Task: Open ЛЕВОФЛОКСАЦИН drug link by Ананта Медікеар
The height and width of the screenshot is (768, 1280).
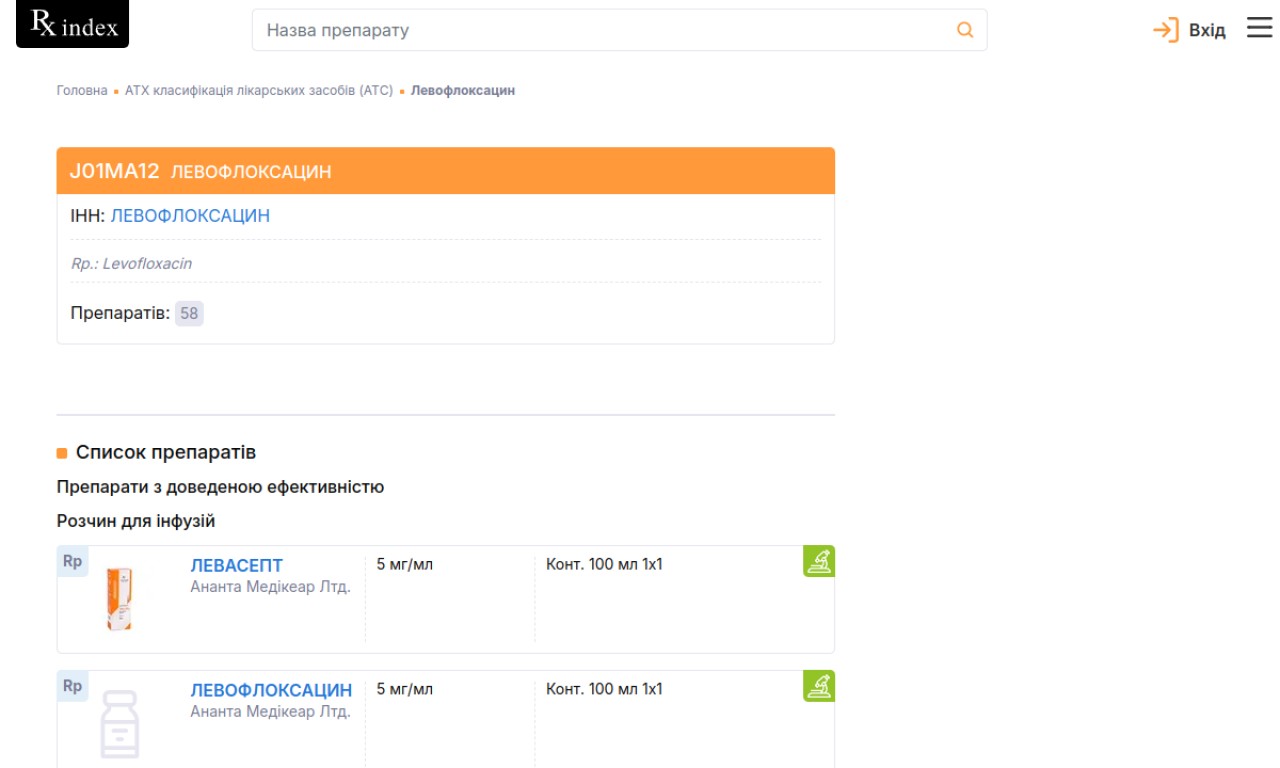Action: pos(271,690)
